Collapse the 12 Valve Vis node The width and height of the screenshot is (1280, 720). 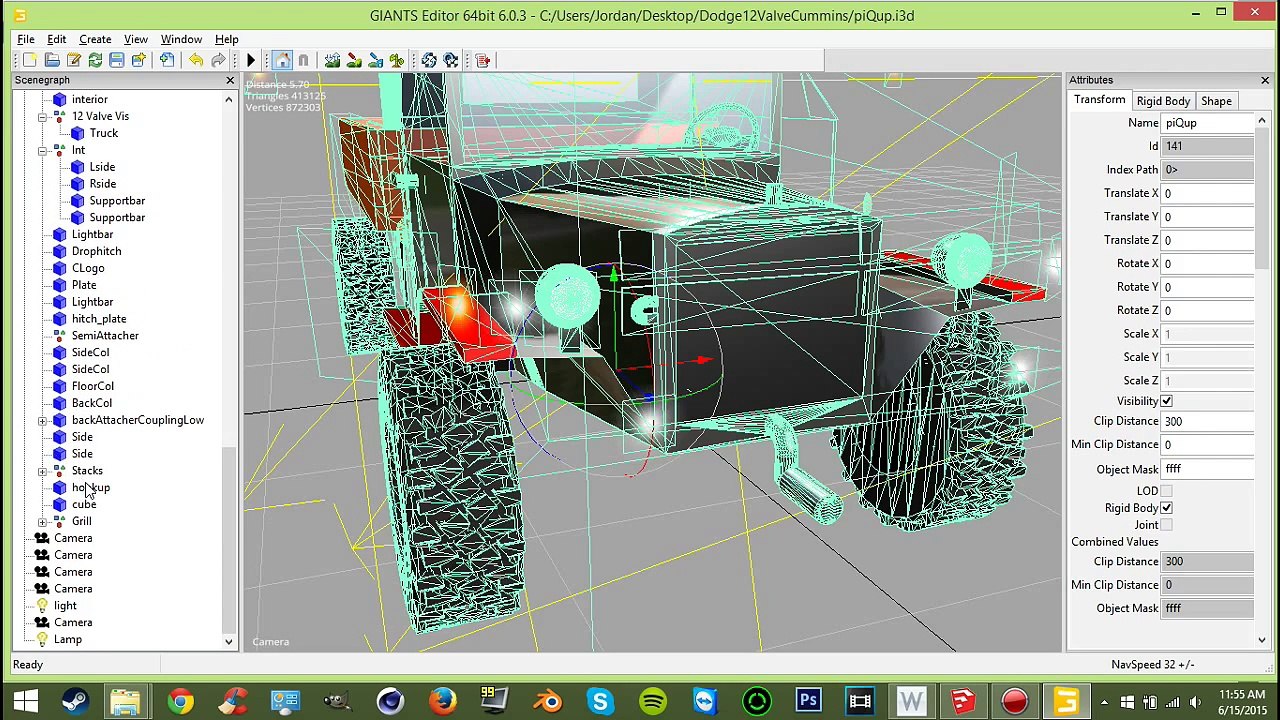(x=42, y=116)
